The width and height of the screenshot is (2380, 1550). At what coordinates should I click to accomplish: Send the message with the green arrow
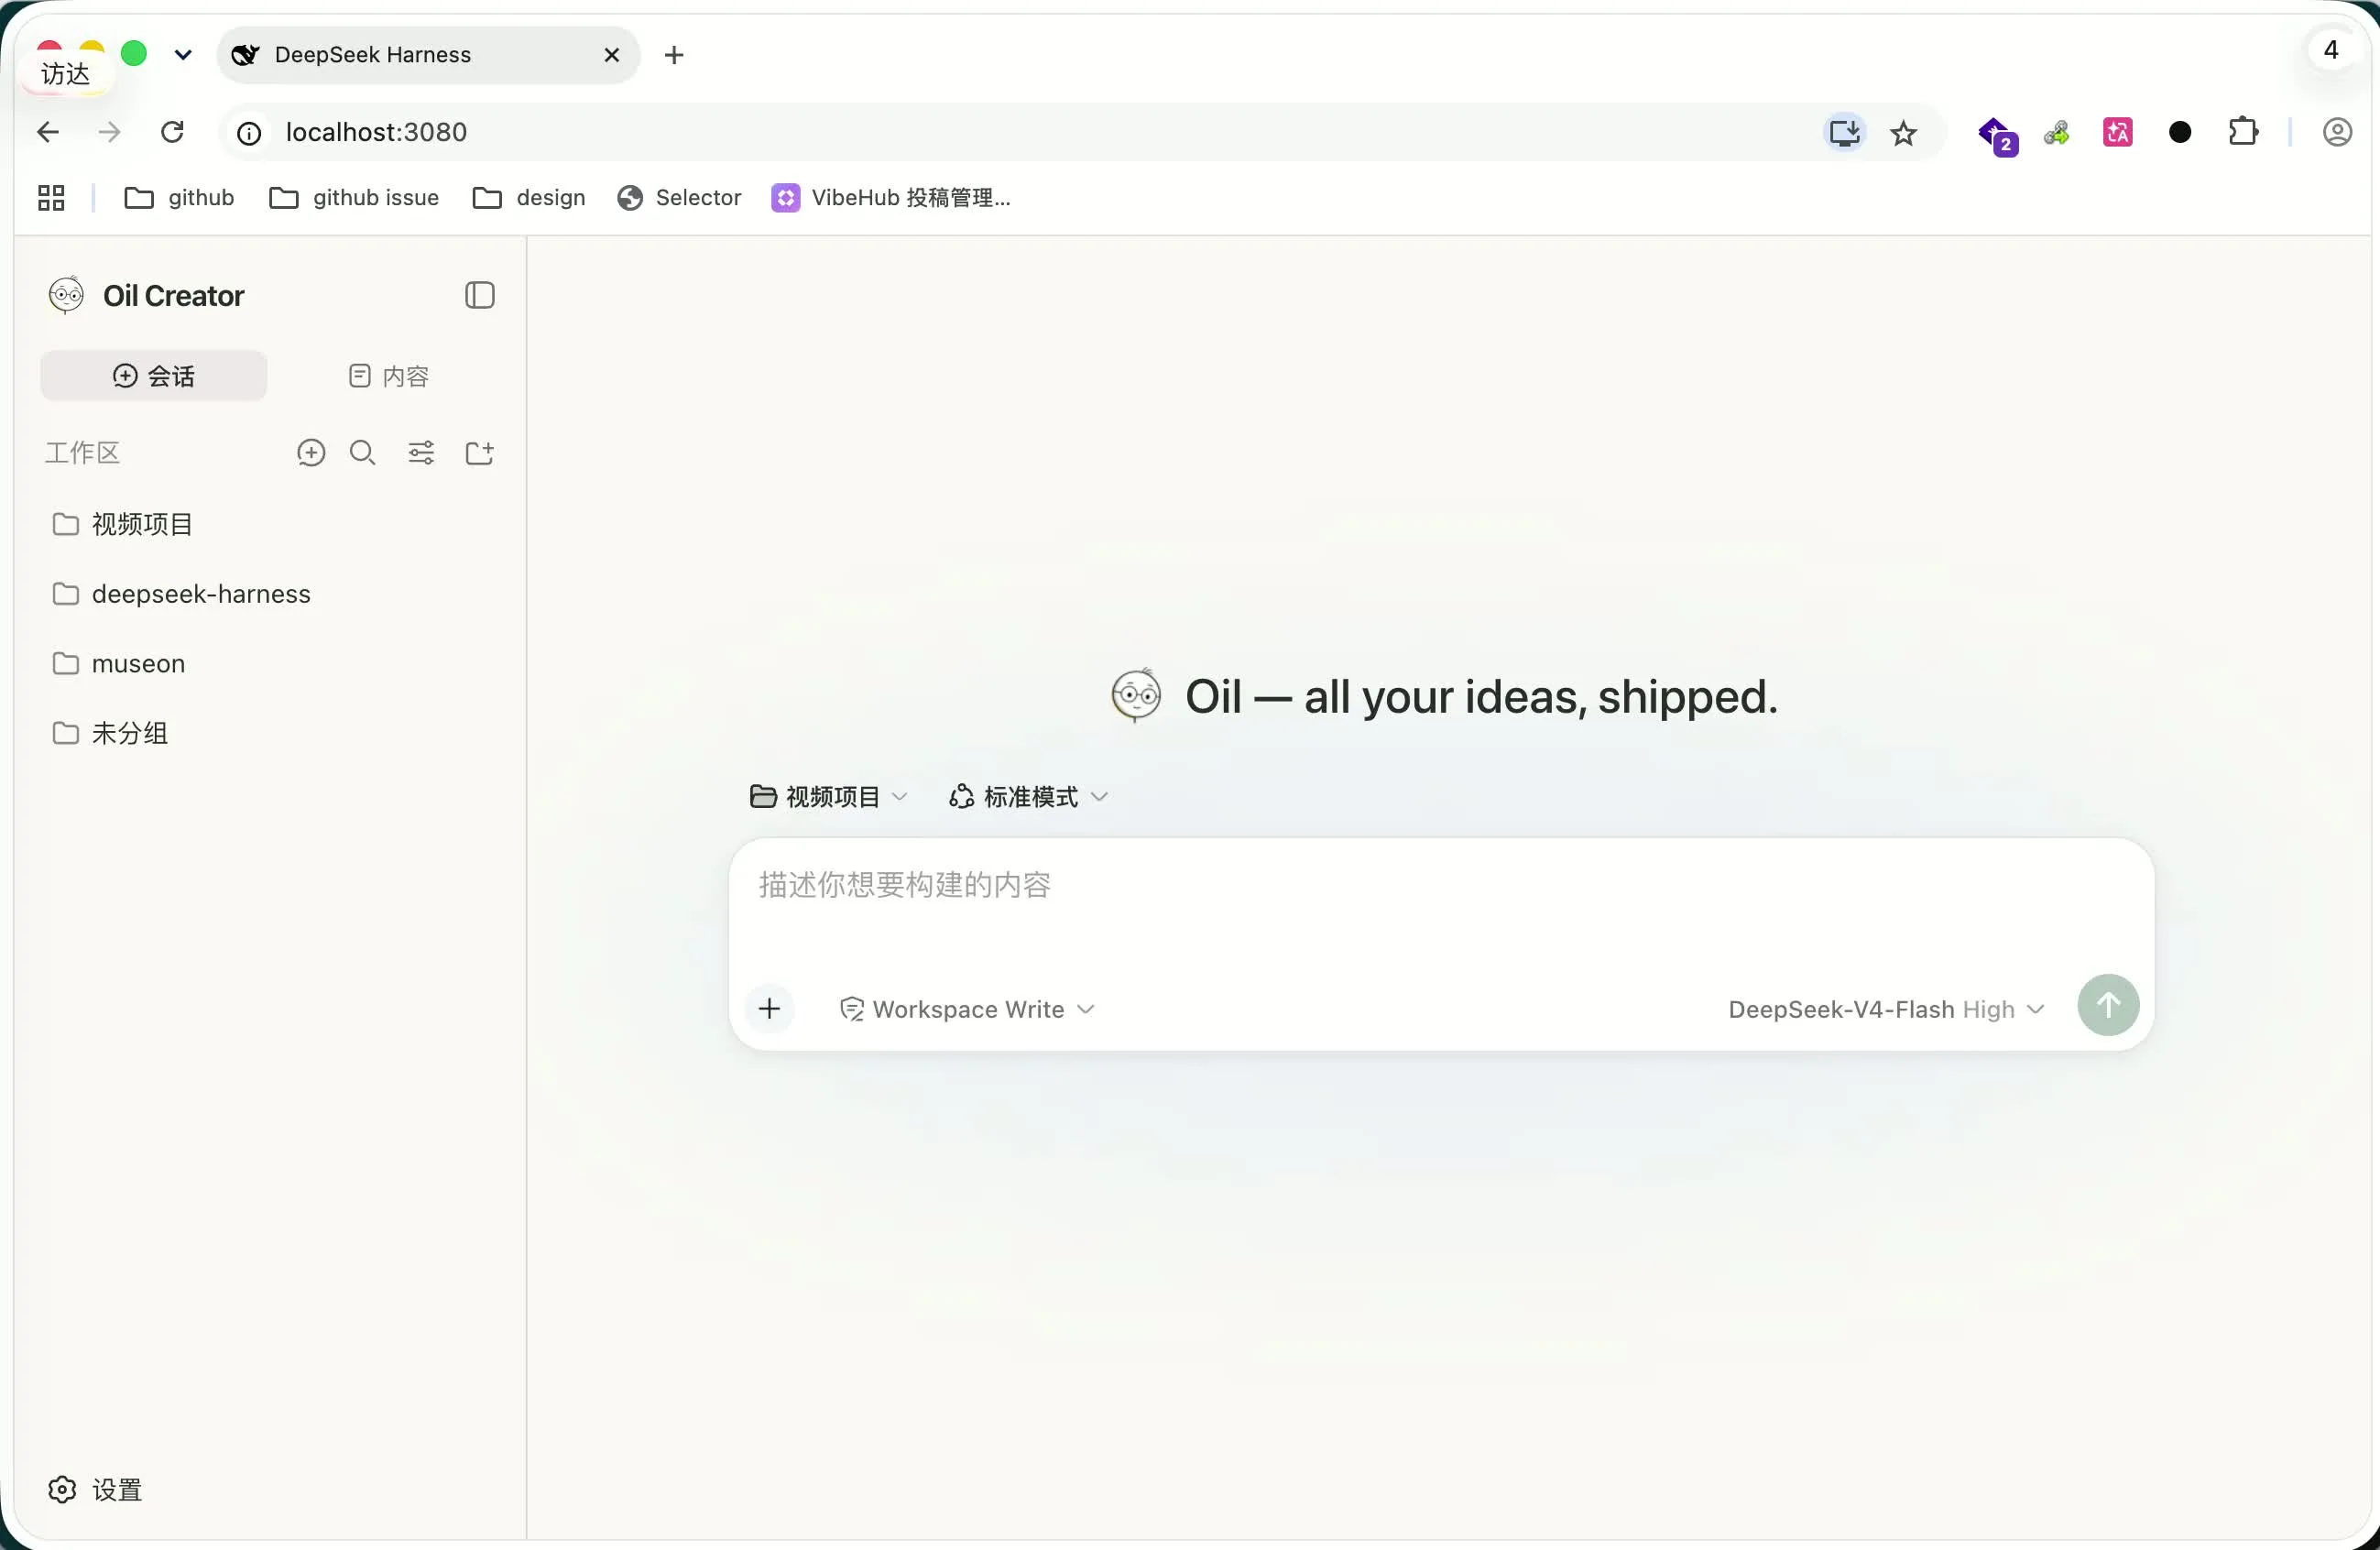[2108, 1005]
